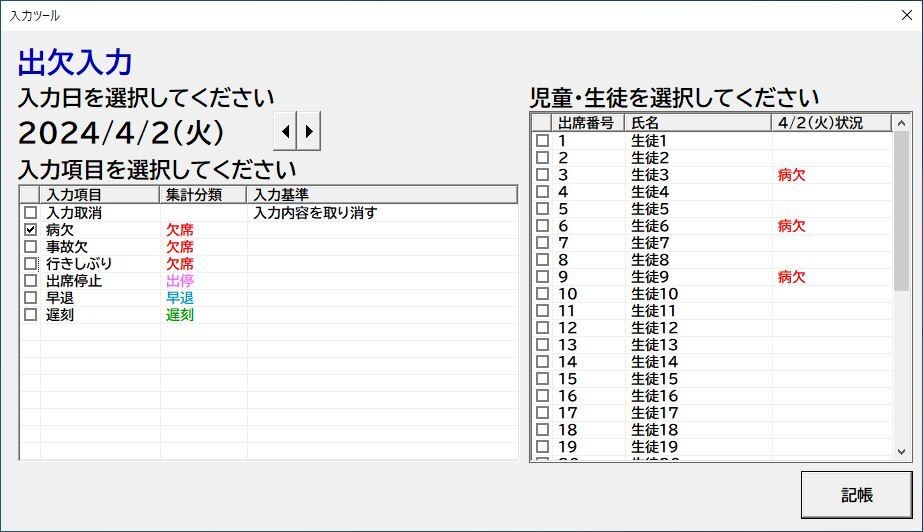
Task: Close the 入力ツール window
Action: pos(907,15)
